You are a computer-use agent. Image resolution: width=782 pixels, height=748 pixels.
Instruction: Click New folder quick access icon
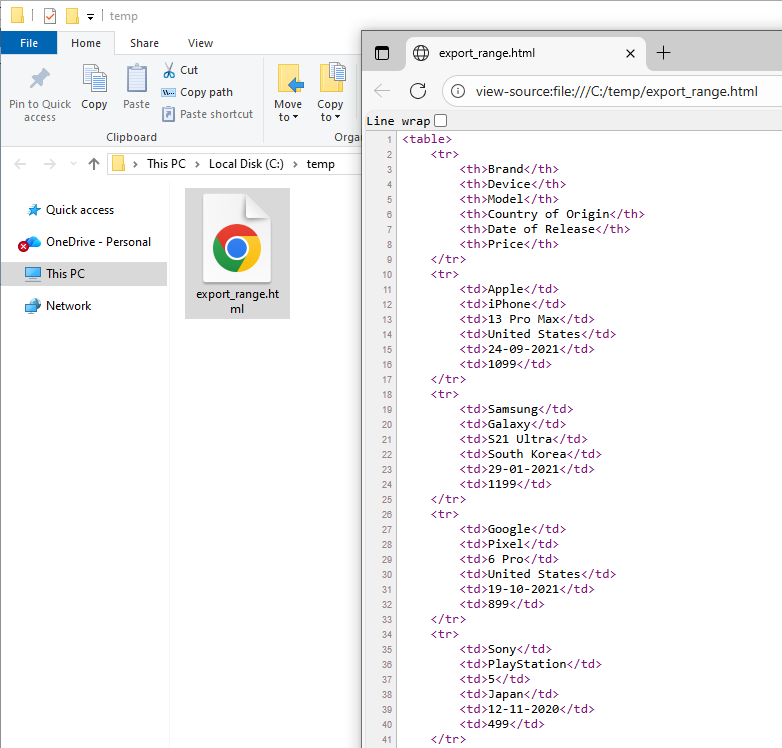click(72, 16)
